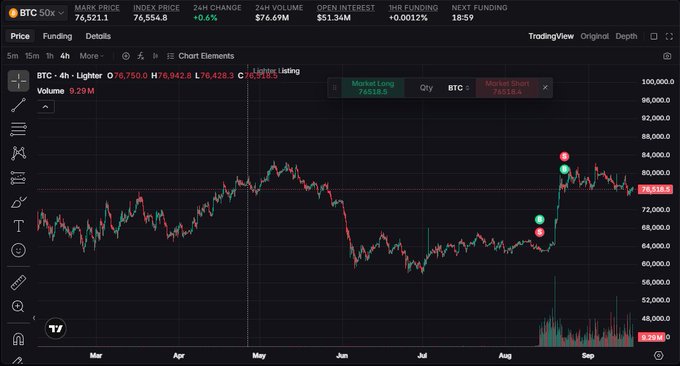Collapse the drawing toolbar side arrow
Viewport: 680px width, 366px height.
point(34,318)
